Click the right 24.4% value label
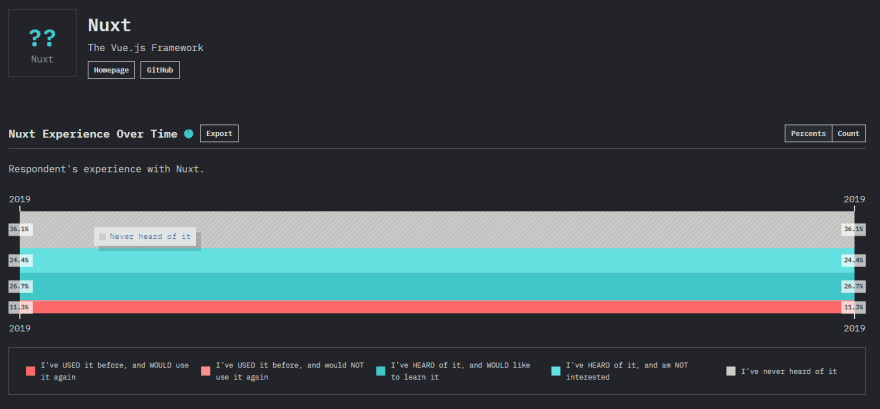 click(x=853, y=260)
